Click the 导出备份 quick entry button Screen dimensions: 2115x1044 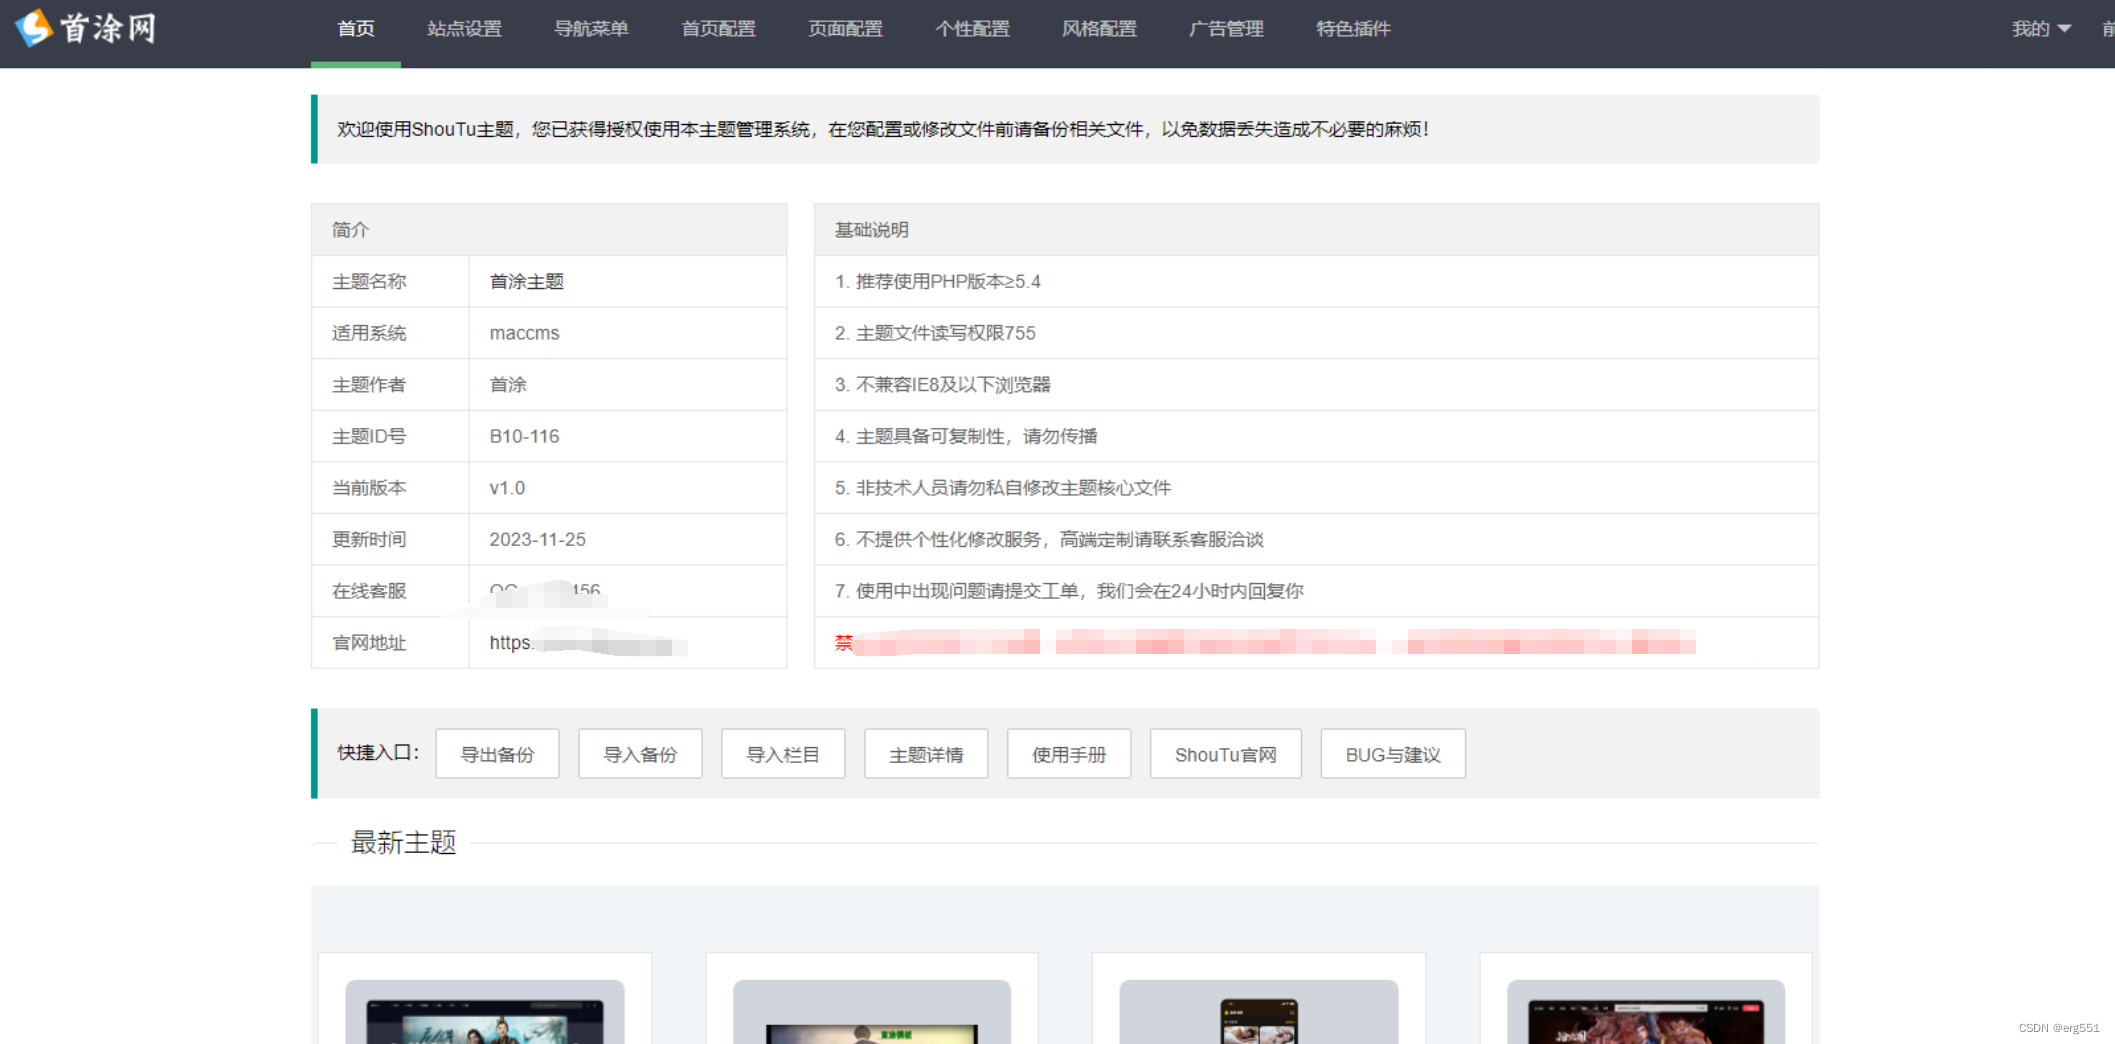[497, 753]
